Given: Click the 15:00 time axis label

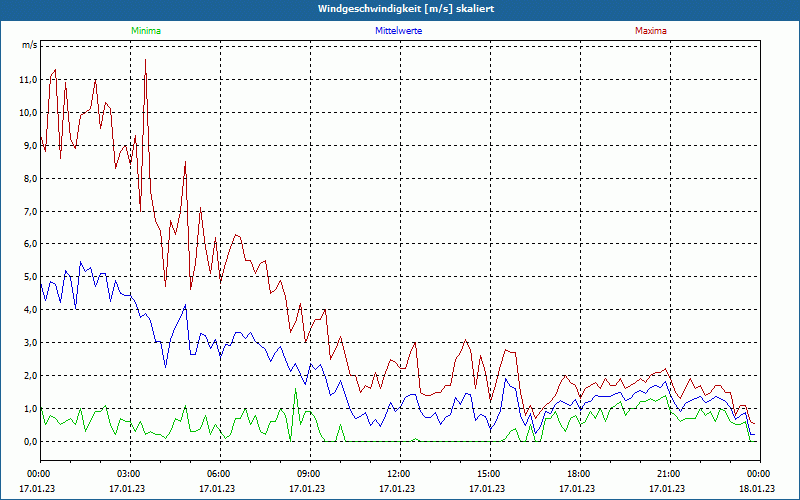Looking at the screenshot, I should pos(489,473).
